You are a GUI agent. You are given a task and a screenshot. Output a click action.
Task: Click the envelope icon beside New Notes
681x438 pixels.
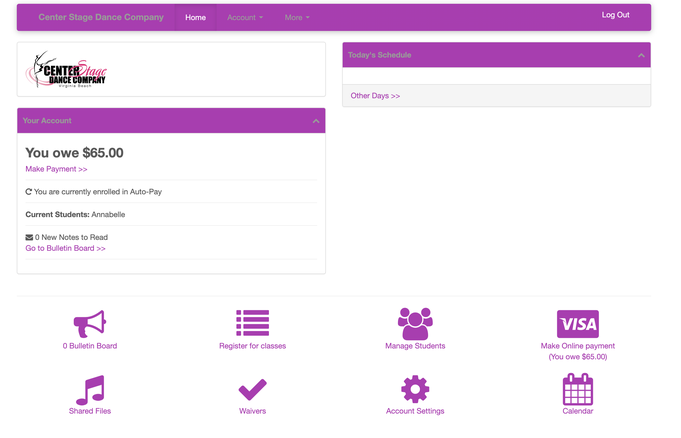29,237
